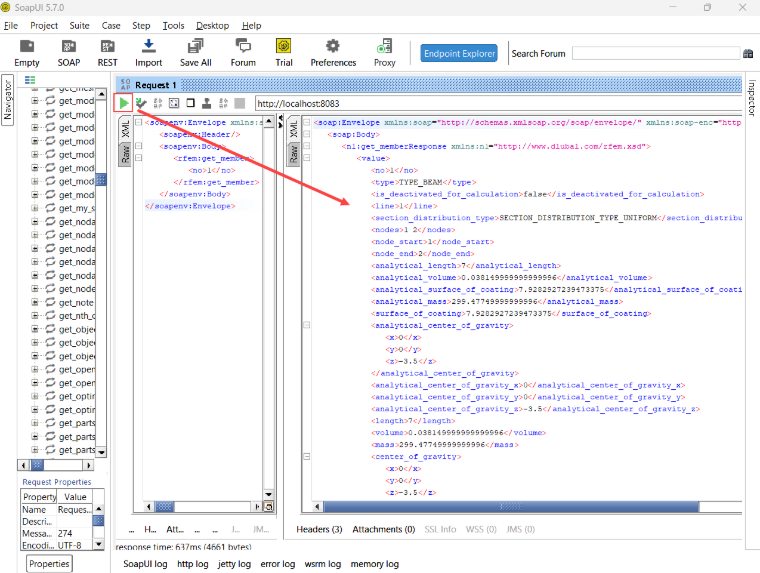
Task: Open the File menu
Action: tap(11, 26)
